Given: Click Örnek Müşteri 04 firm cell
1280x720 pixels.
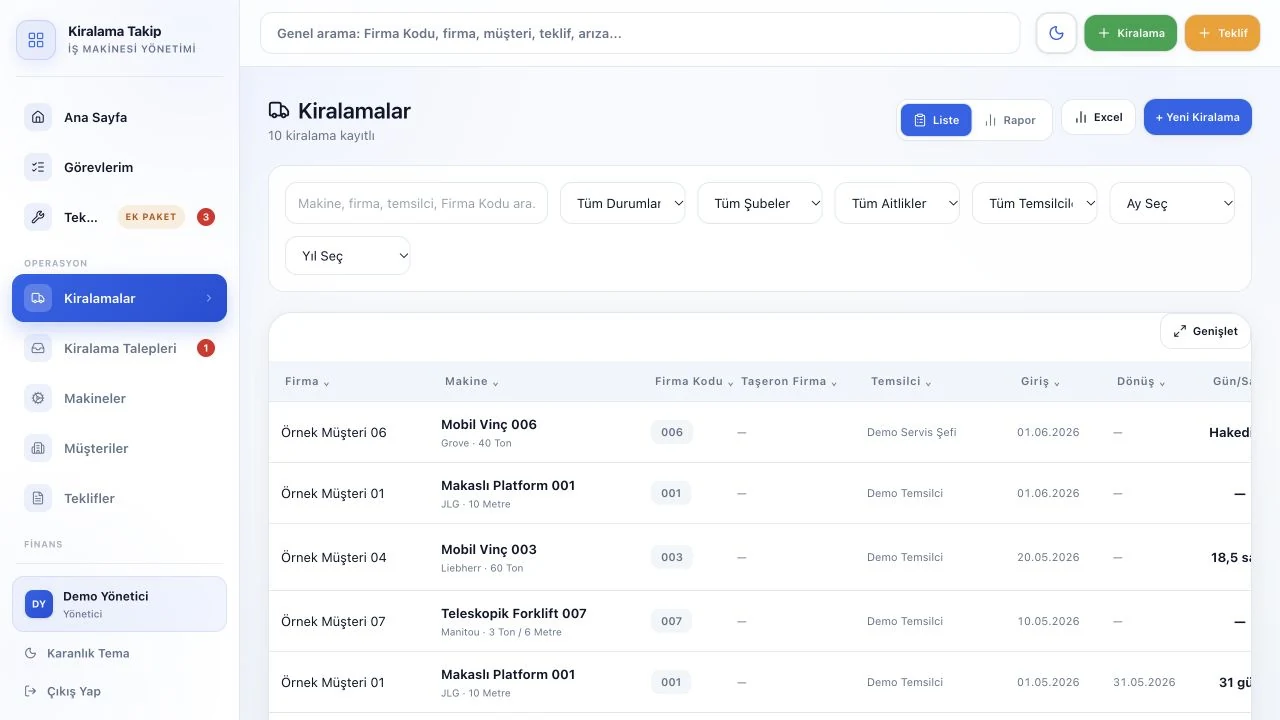Looking at the screenshot, I should [x=334, y=557].
